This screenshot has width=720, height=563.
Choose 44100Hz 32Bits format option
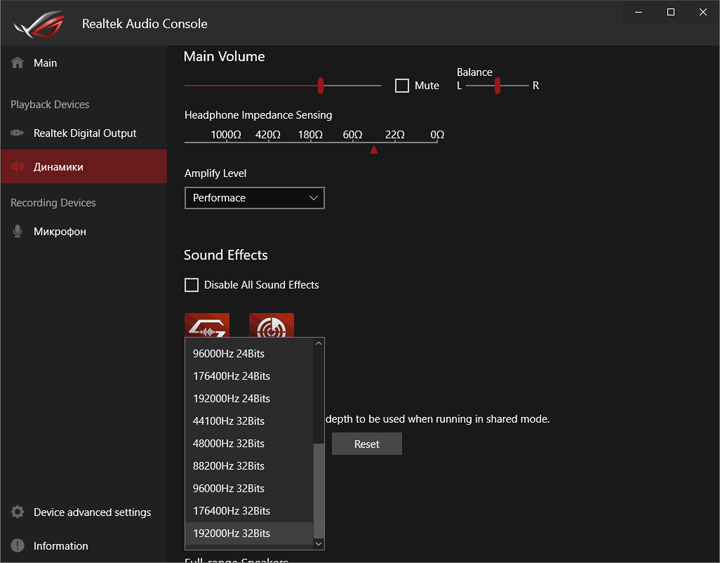coord(228,421)
